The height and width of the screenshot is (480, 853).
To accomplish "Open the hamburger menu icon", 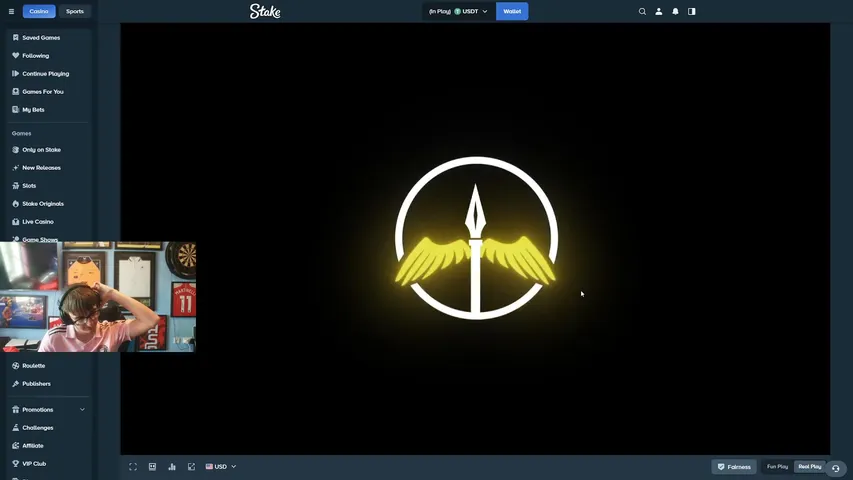I will point(11,11).
